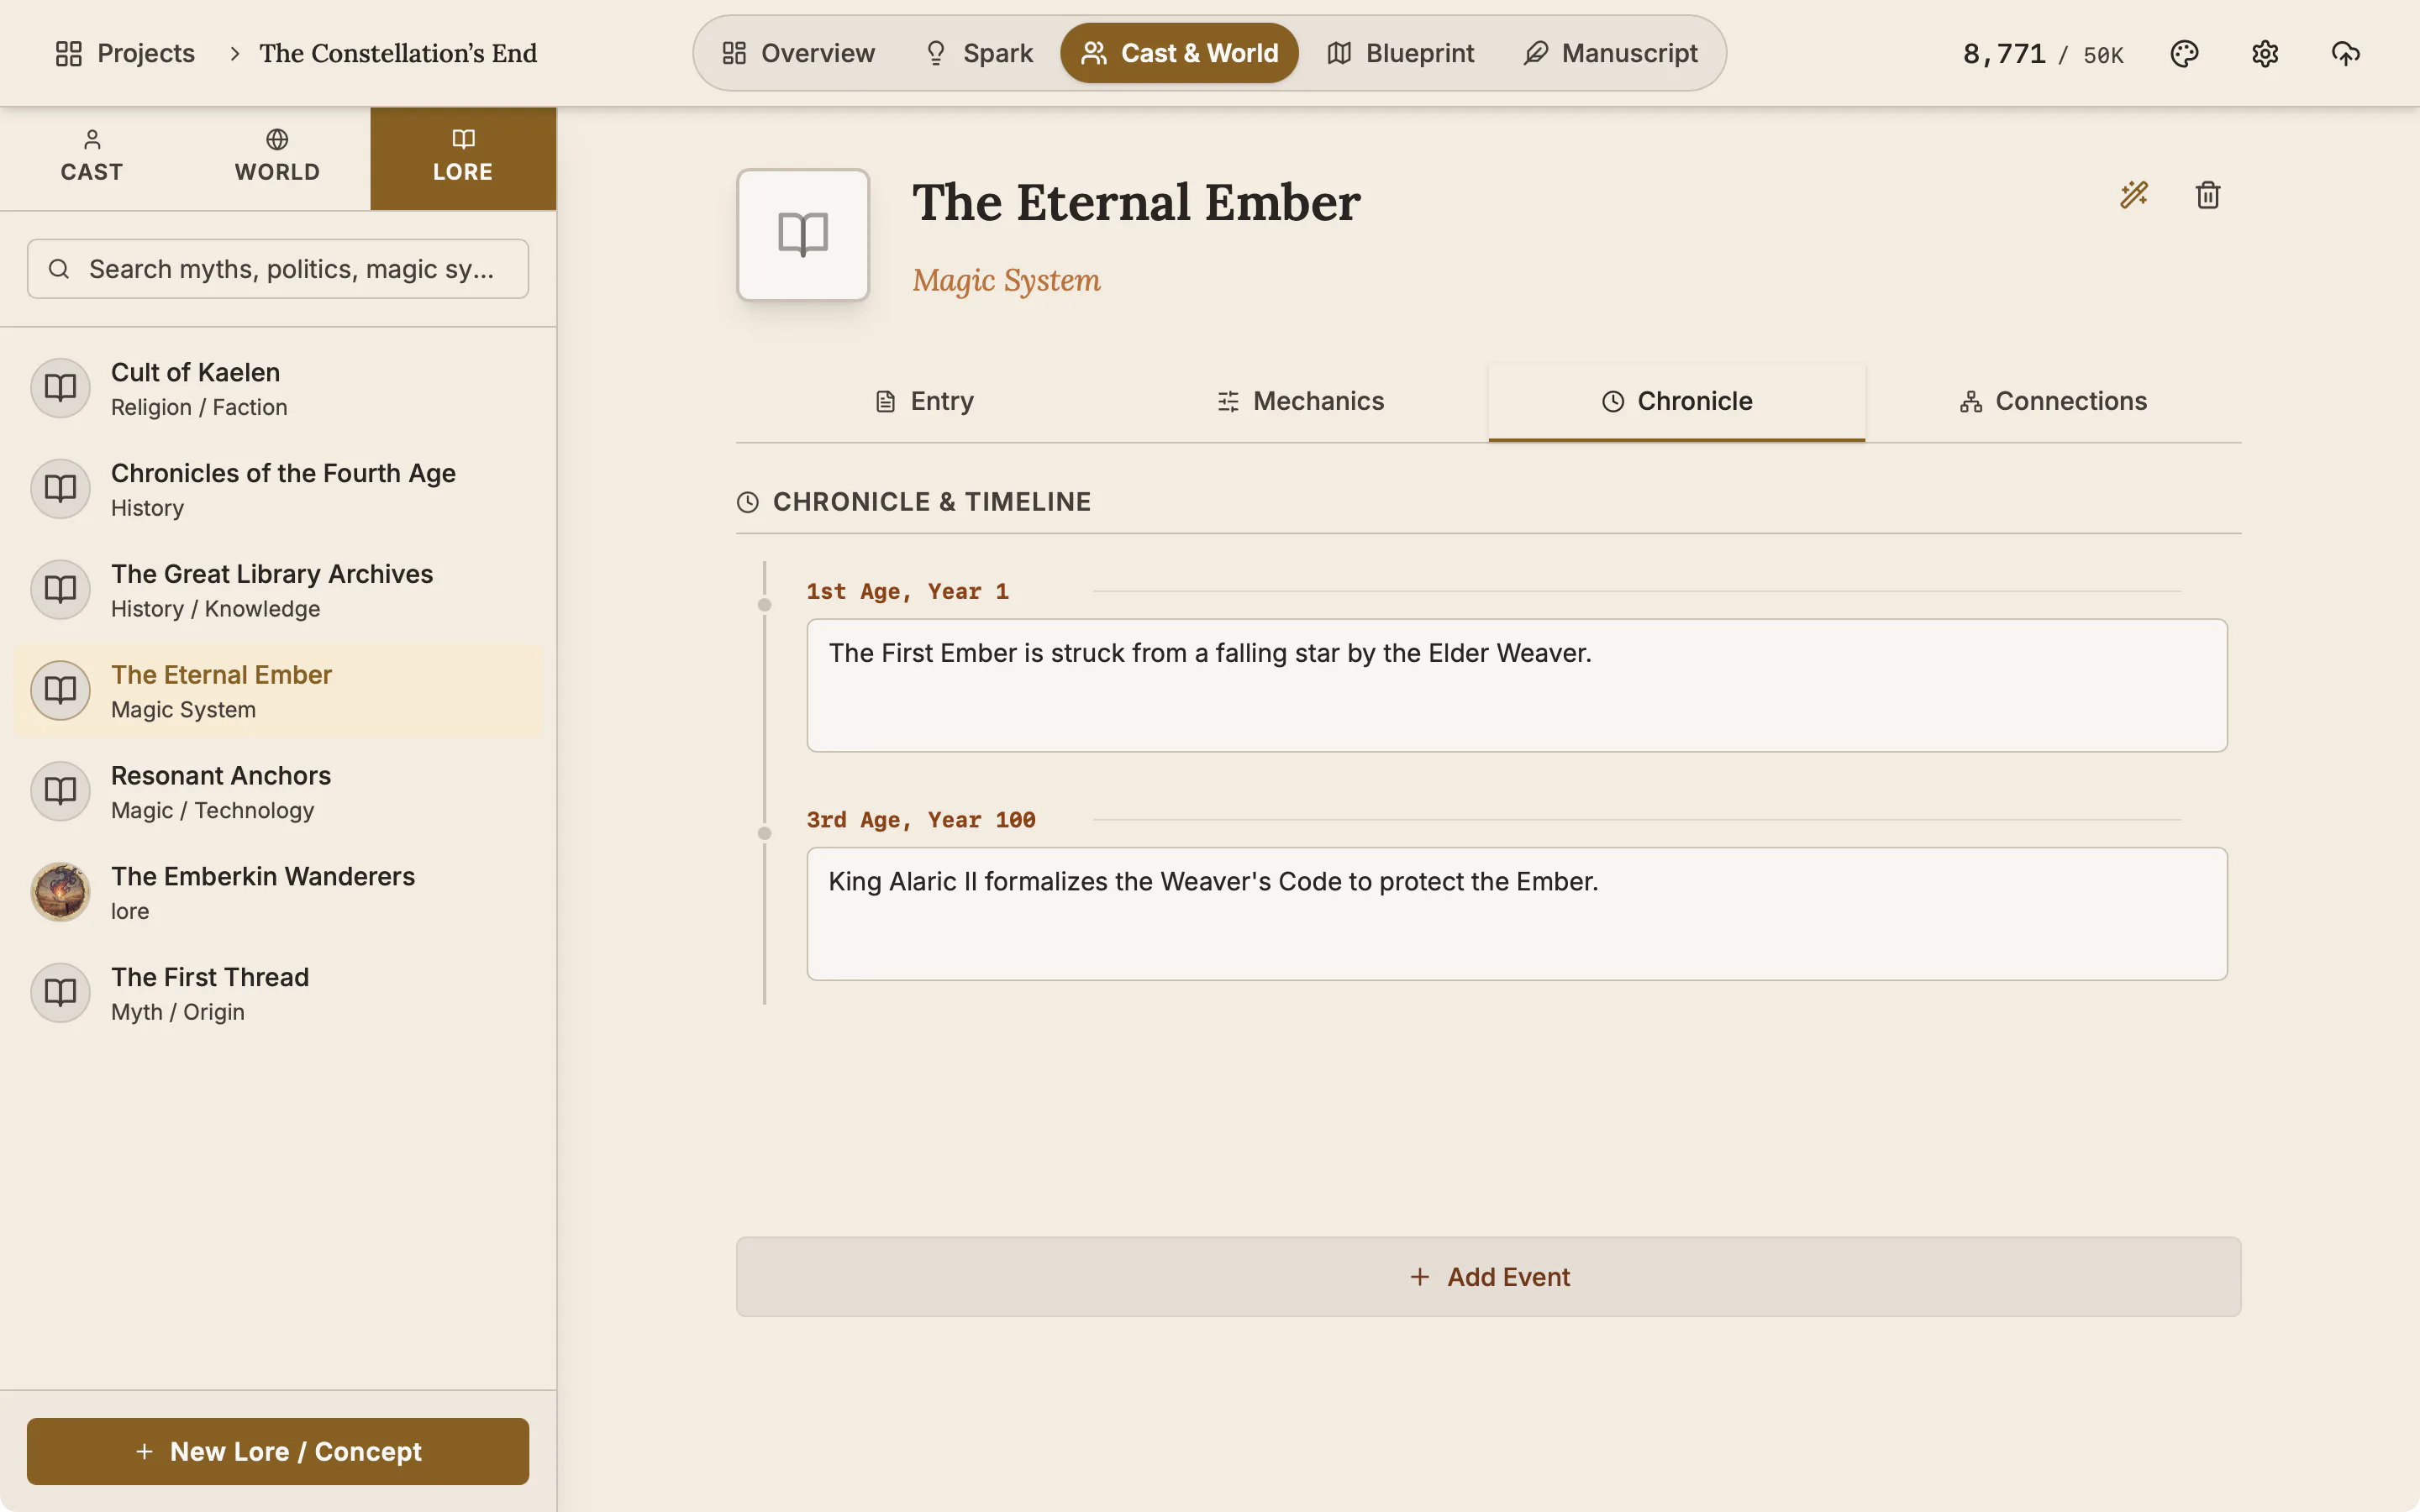Click the magic wand AI icon
The width and height of the screenshot is (2420, 1512).
[2134, 194]
